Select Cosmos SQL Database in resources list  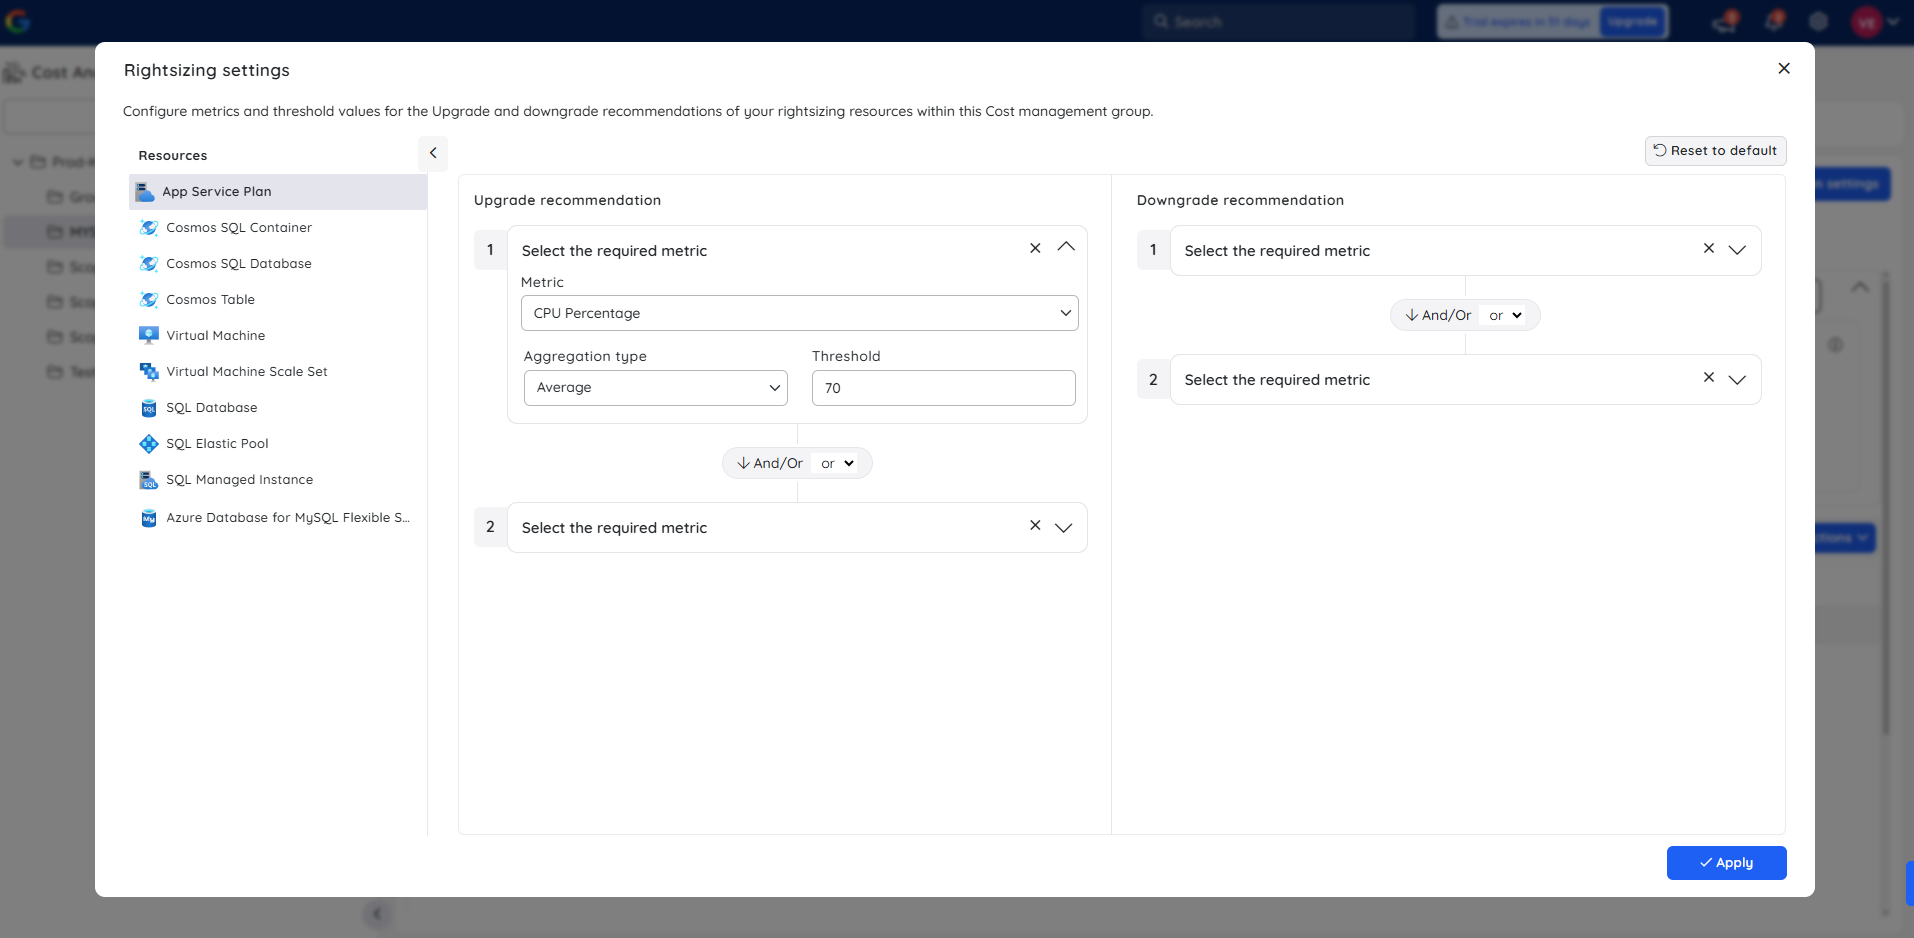[x=278, y=264]
